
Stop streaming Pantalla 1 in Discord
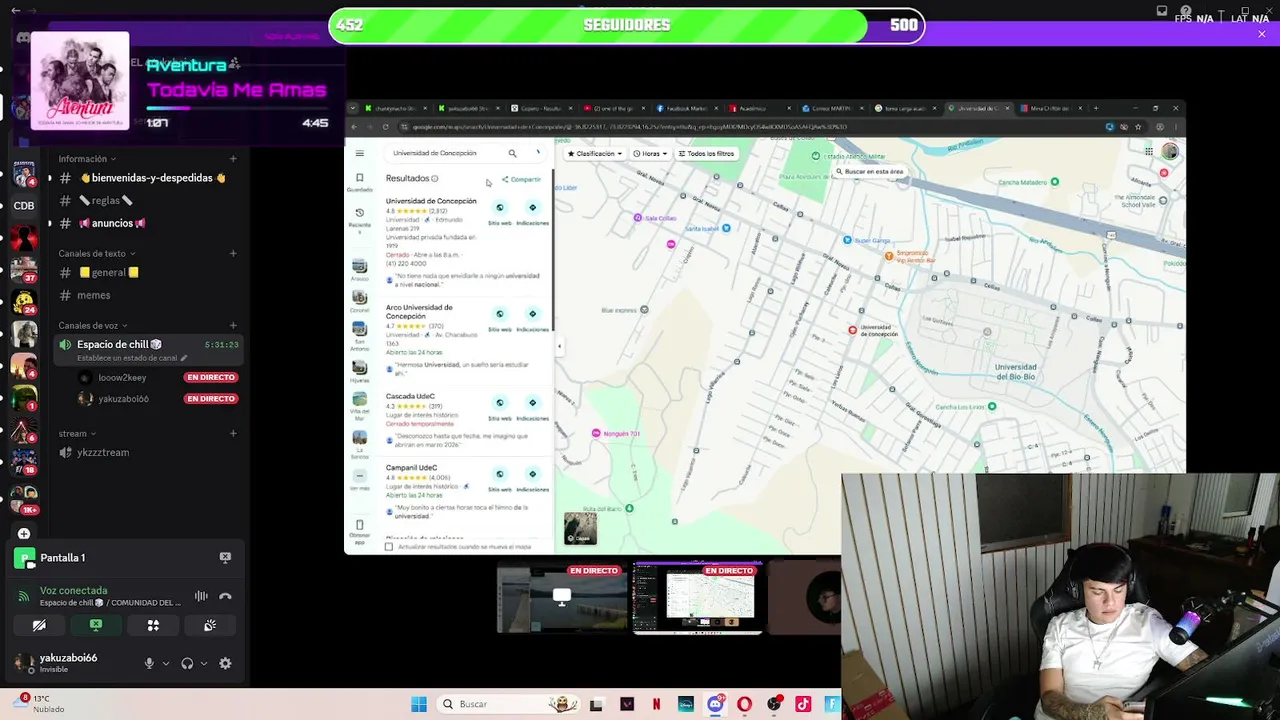tap(225, 557)
